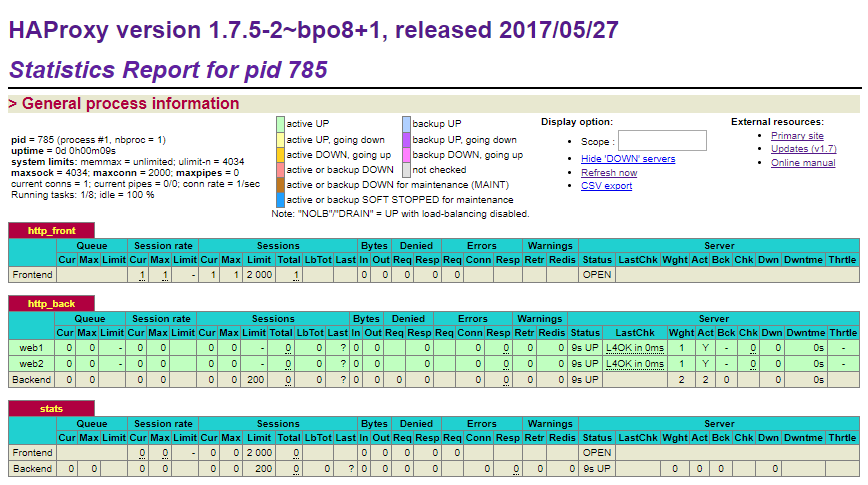The width and height of the screenshot is (868, 485).
Task: Click the backup UP, going down swatch
Action: (406, 140)
